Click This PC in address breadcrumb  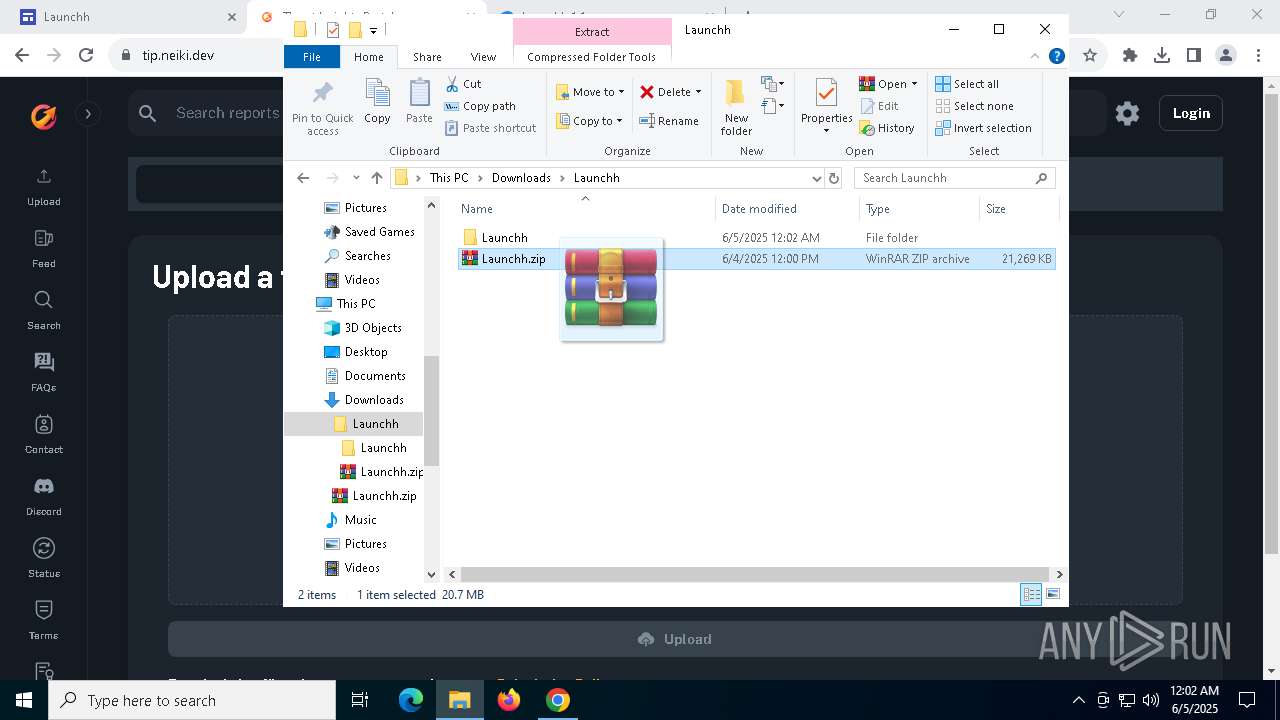[449, 178]
